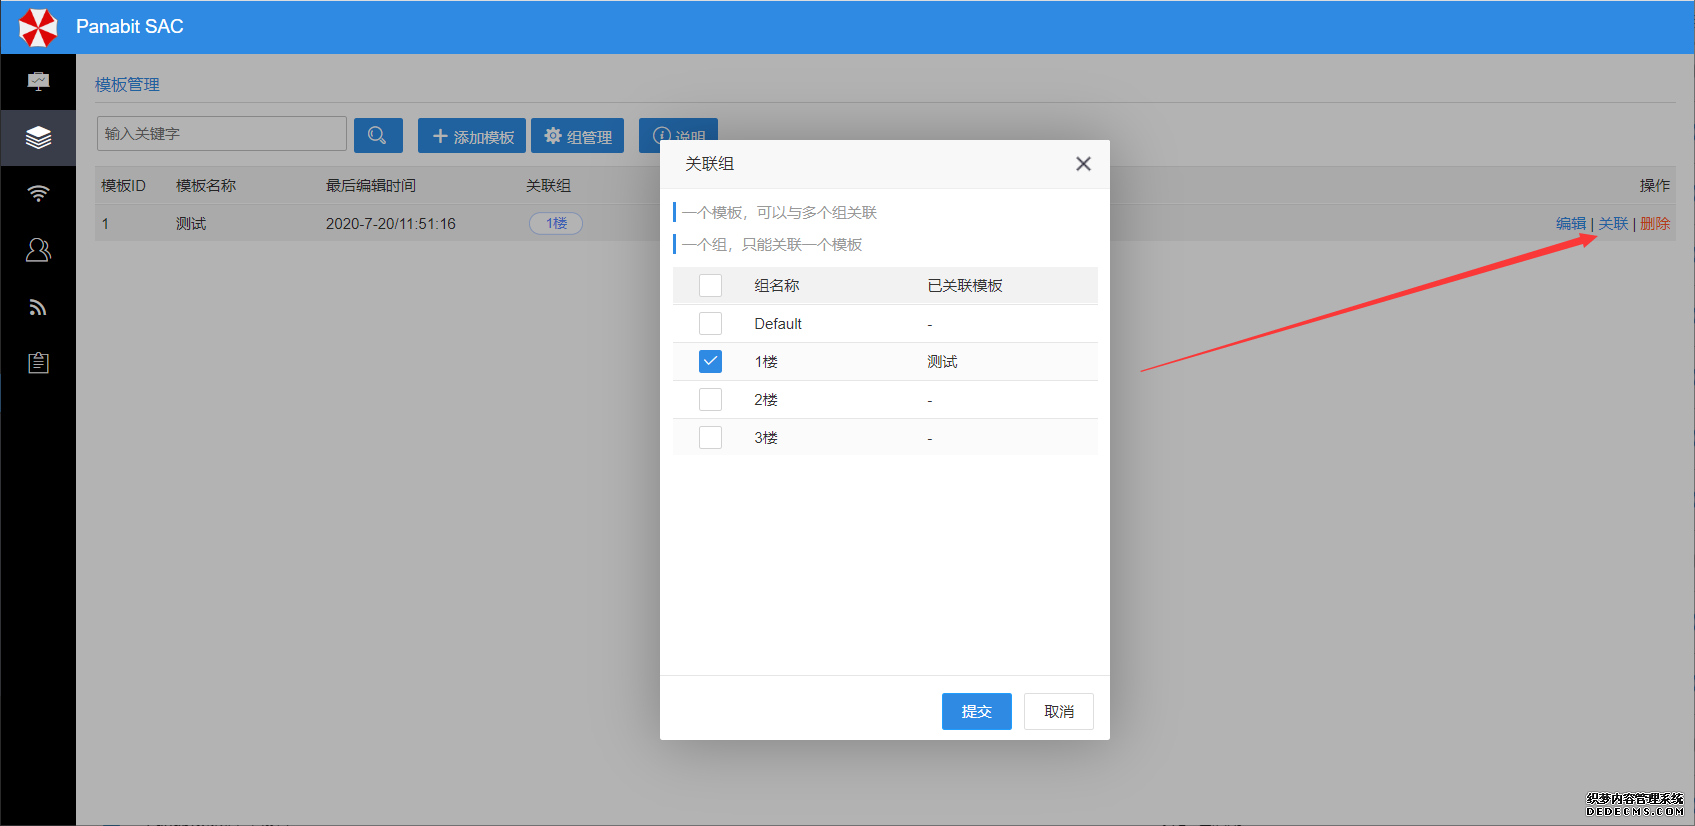Open the users sidebar icon

38,250
